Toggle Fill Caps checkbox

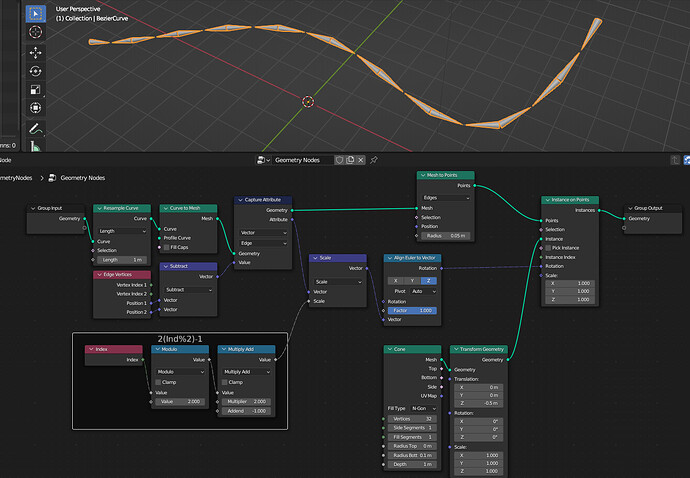point(166,247)
